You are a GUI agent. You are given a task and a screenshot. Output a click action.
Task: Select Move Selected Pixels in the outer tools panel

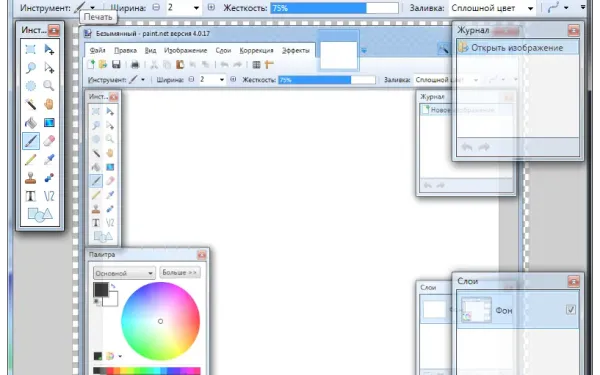tap(49, 49)
